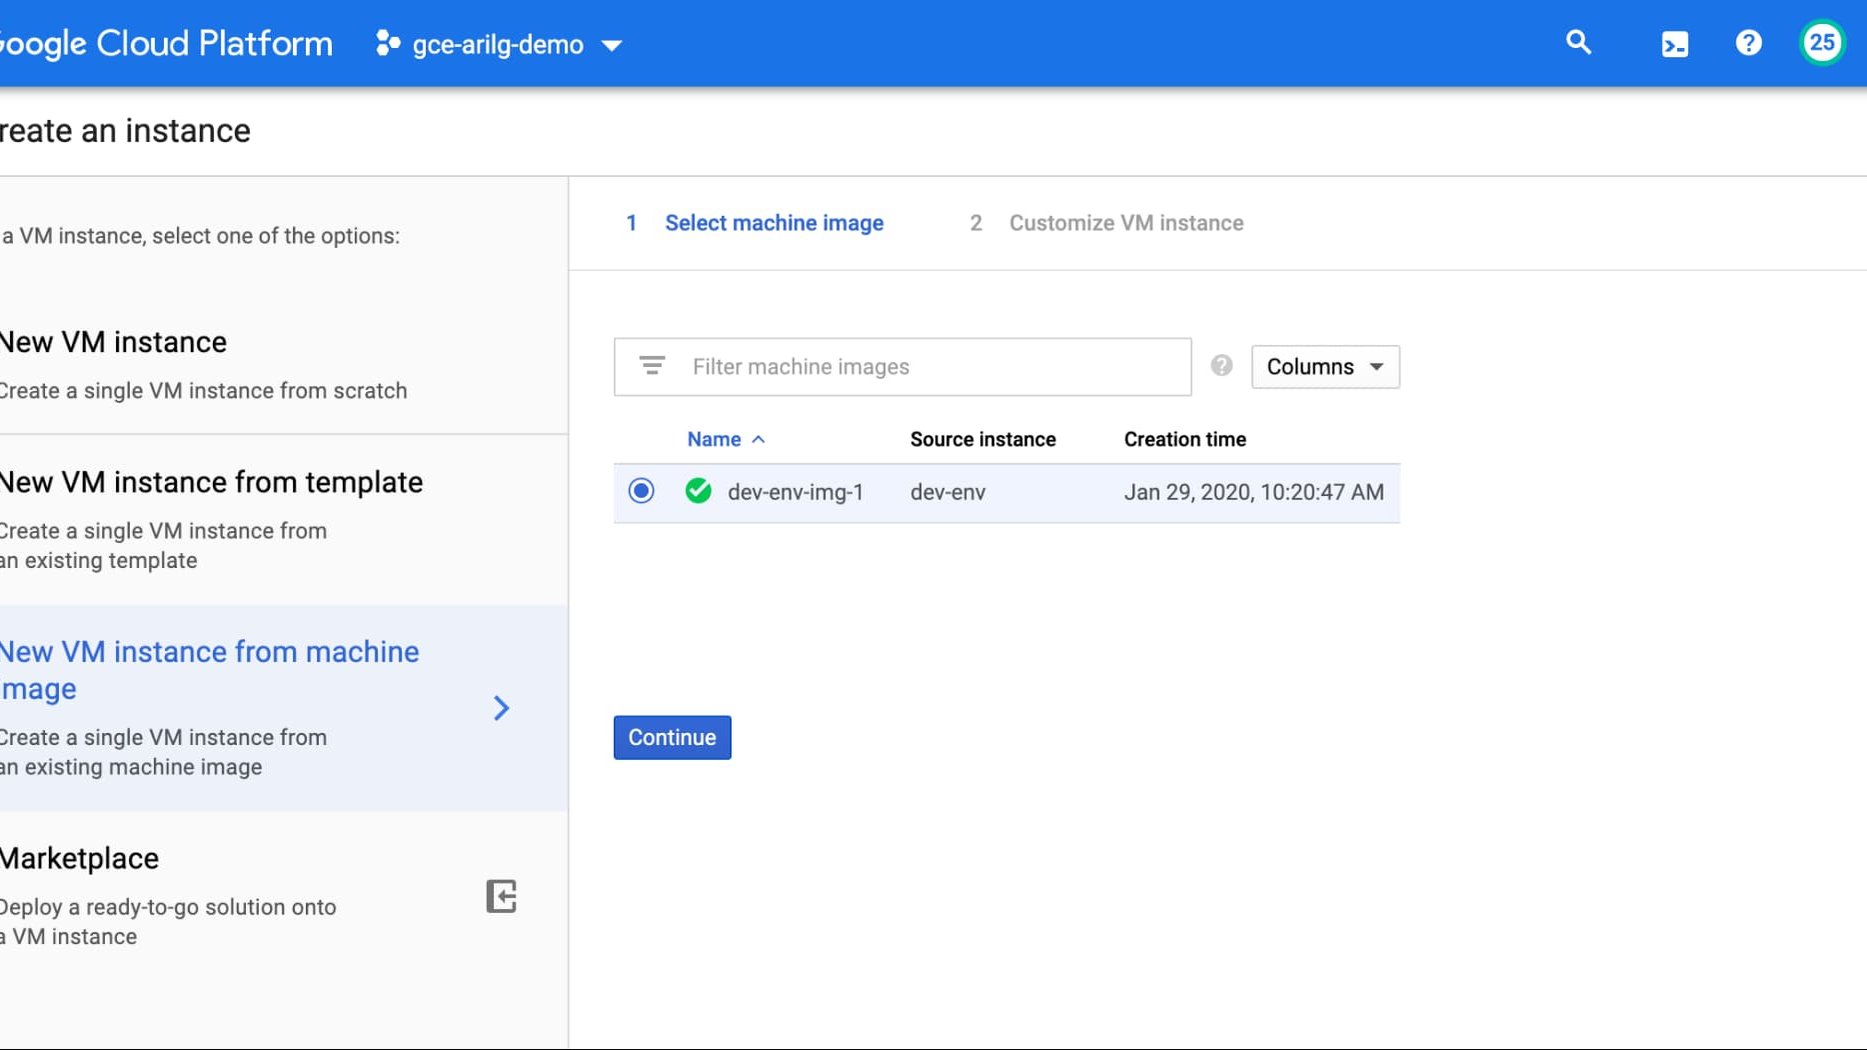Viewport: 1867px width, 1050px height.
Task: Open the gce-arilg-demo project dropdown
Action: (500, 44)
